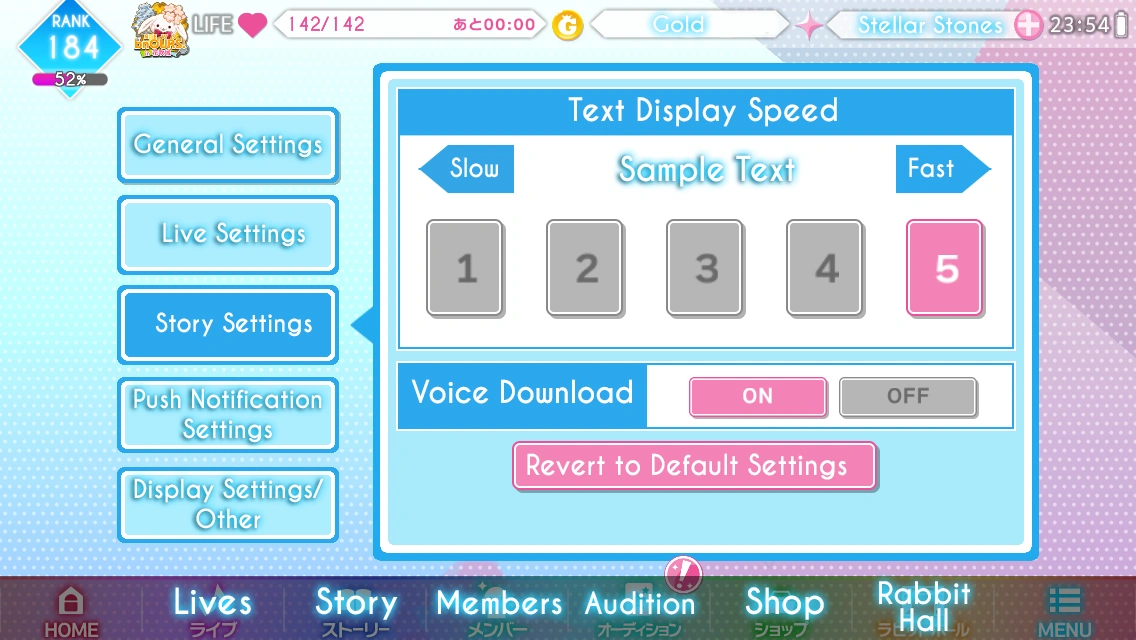Open the exclamation alert badge above Audition
The height and width of the screenshot is (640, 1136).
click(x=682, y=575)
